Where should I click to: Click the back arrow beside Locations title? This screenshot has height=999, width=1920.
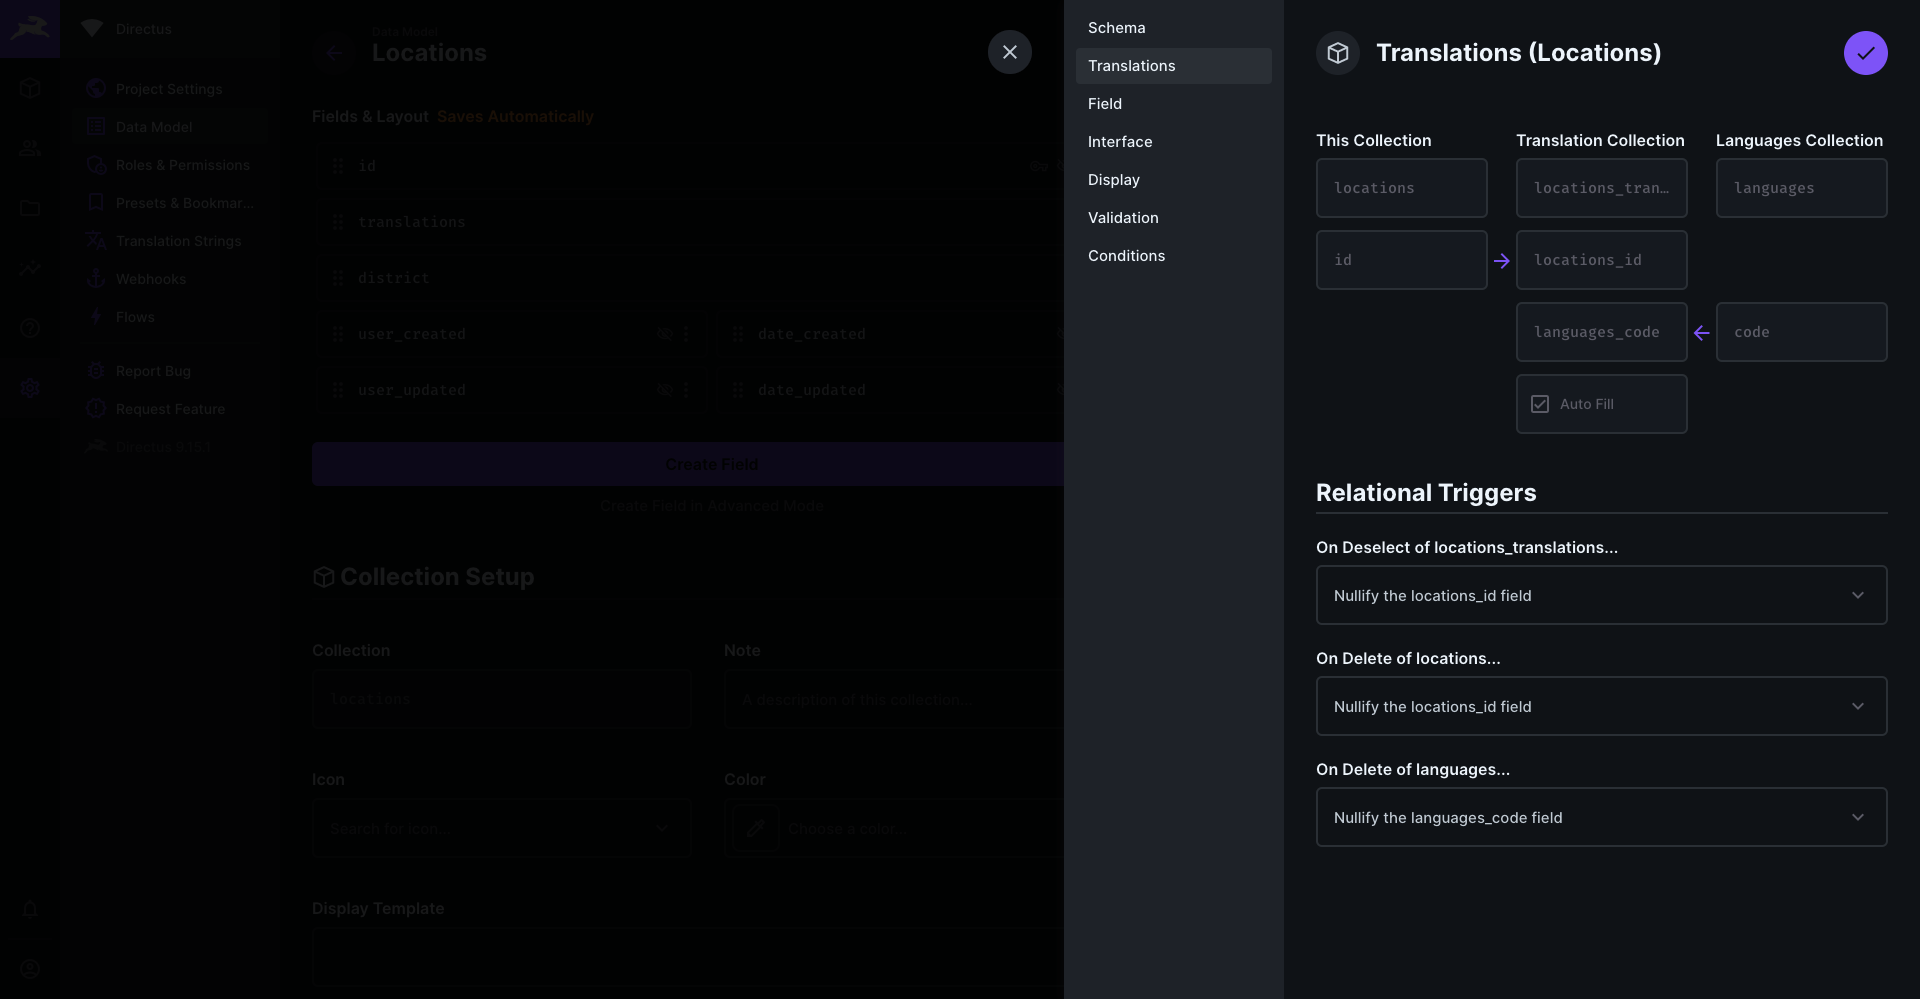334,53
